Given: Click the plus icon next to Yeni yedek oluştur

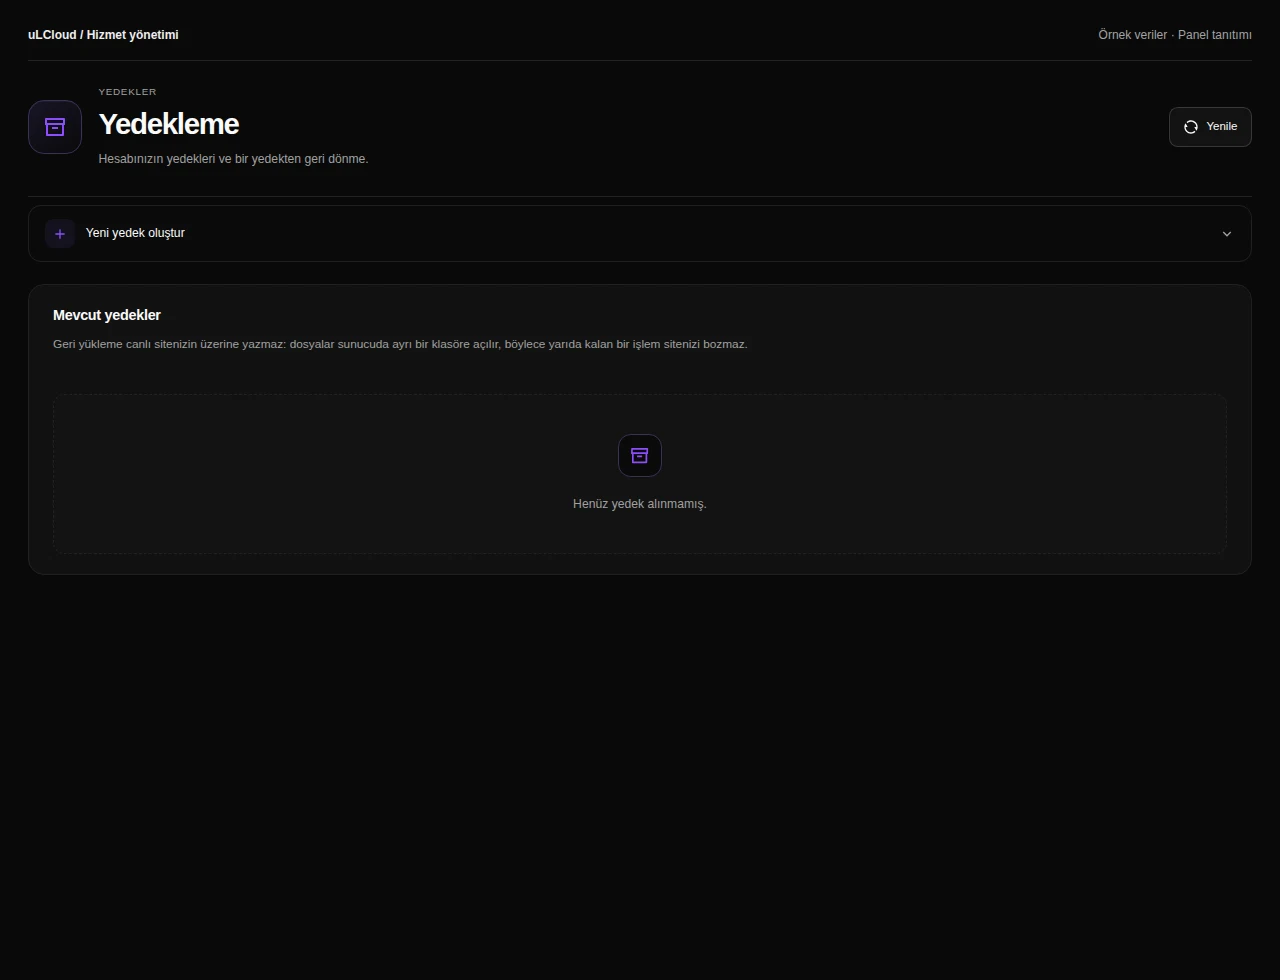Looking at the screenshot, I should 60,233.
